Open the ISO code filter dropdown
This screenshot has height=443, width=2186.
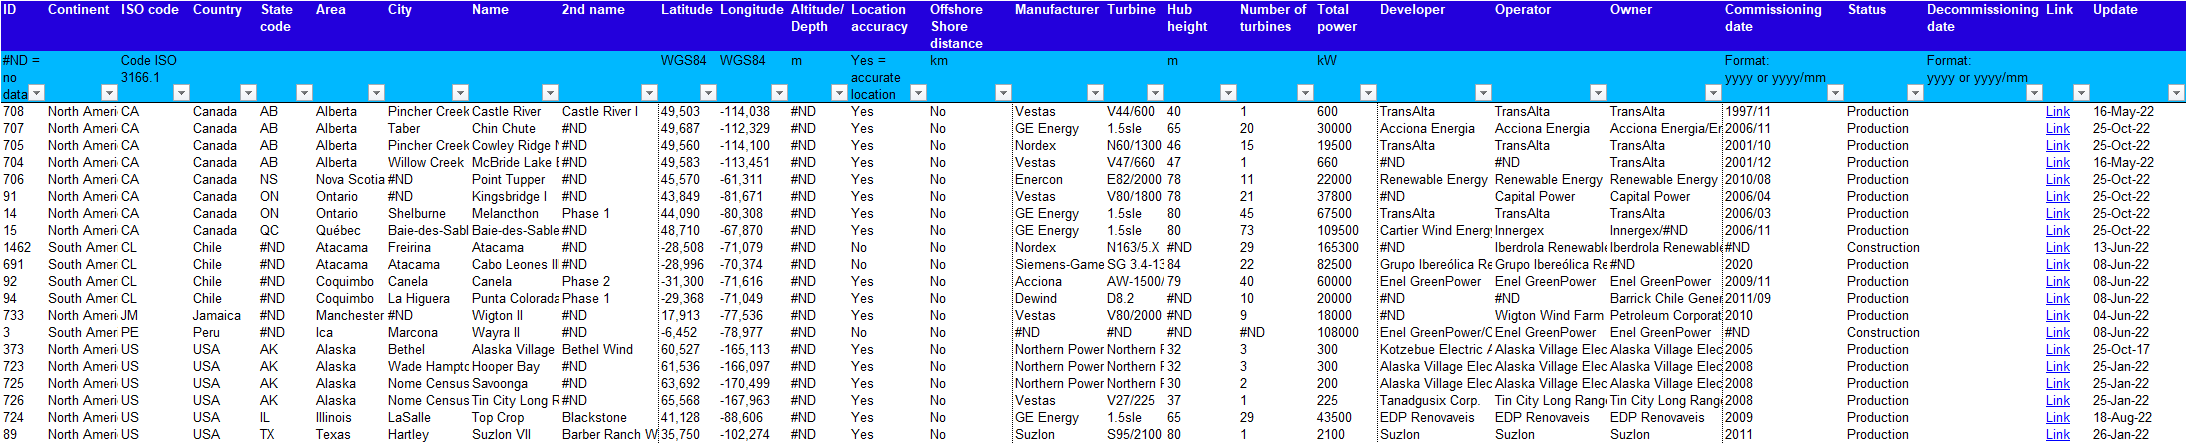point(181,93)
